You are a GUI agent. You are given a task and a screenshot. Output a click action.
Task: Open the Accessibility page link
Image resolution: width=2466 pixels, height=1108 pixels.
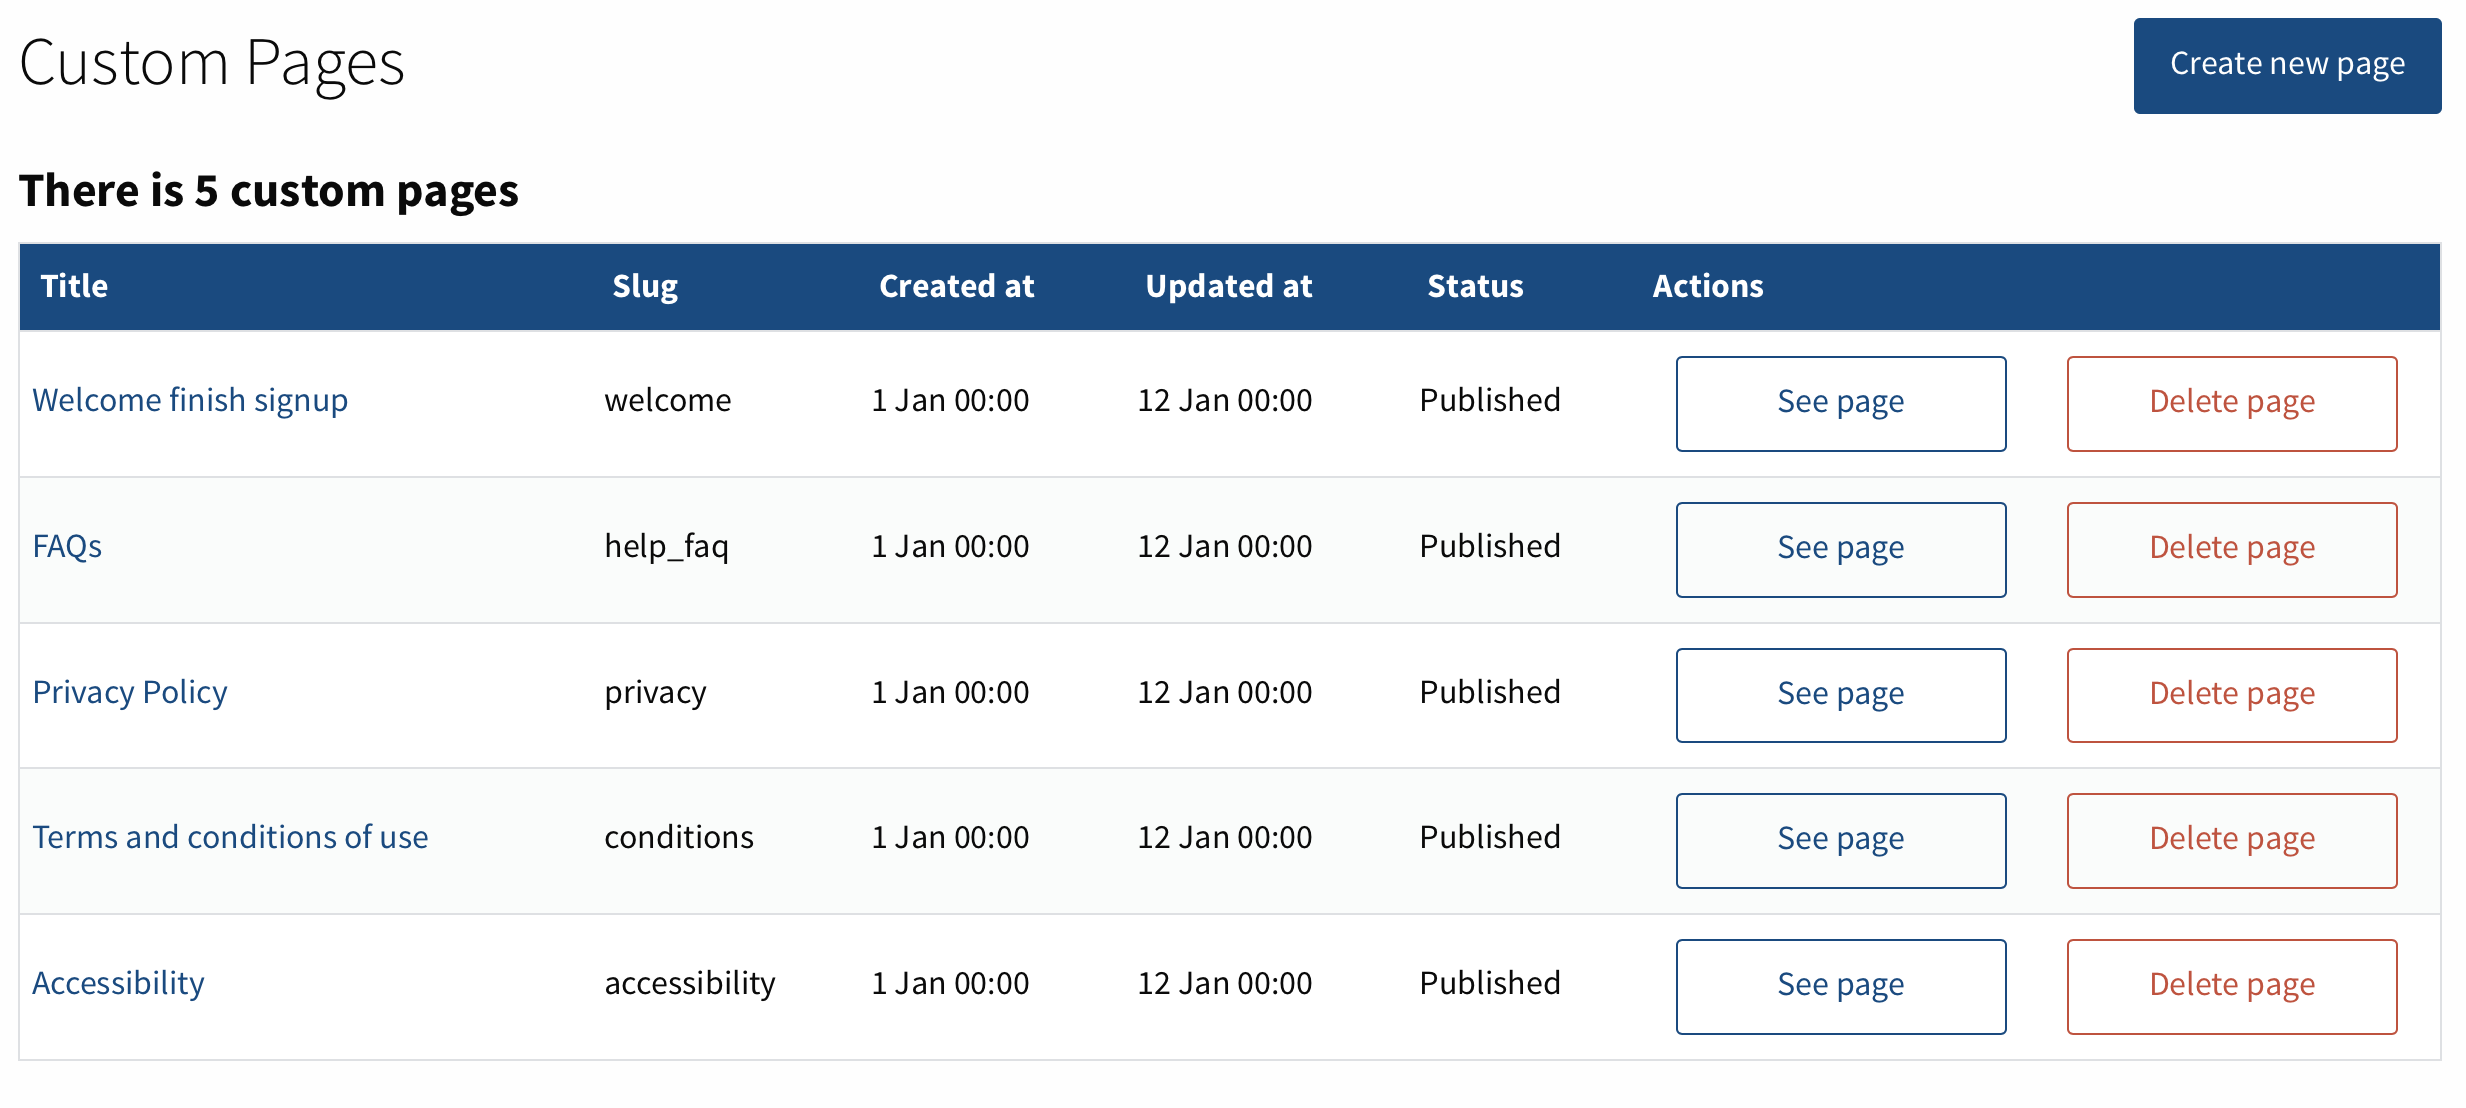[117, 983]
